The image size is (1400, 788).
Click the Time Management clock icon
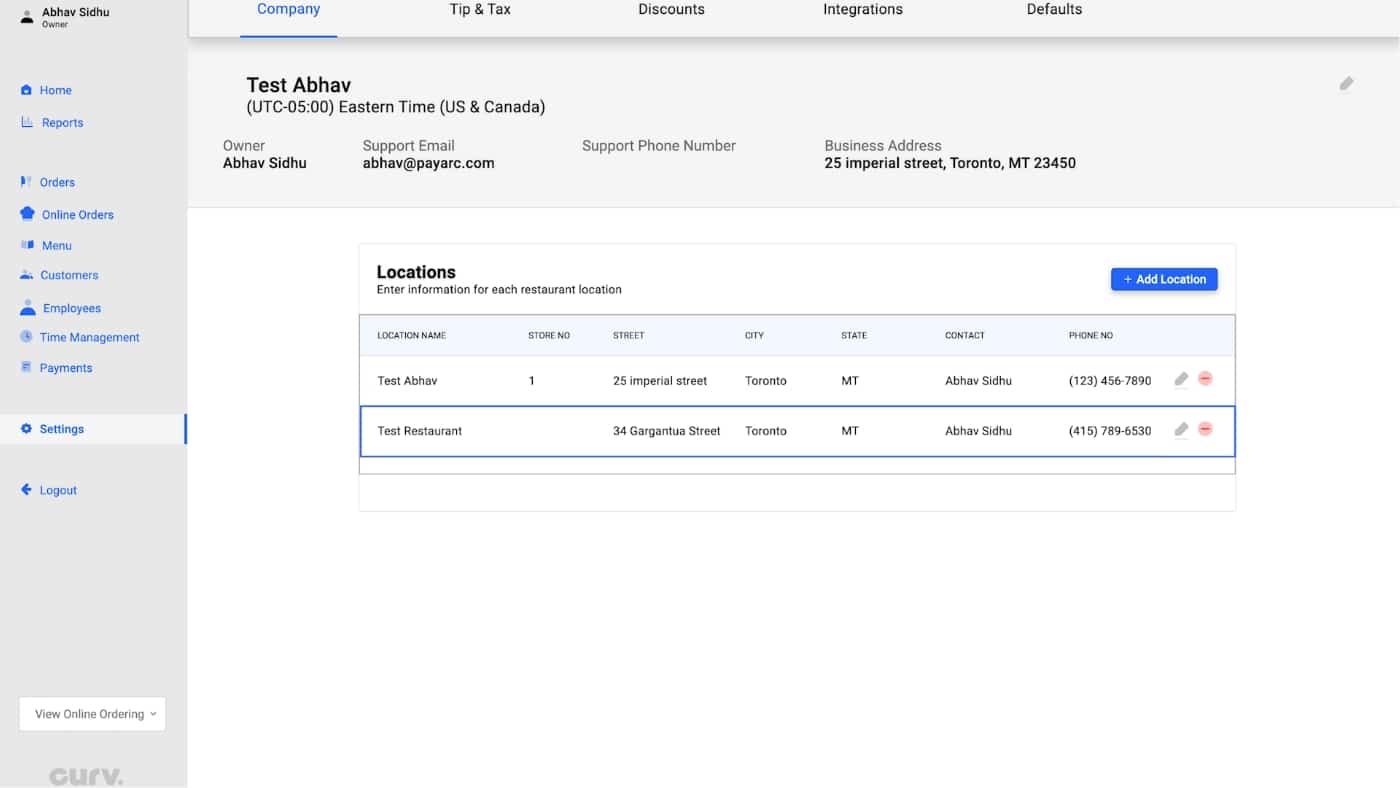26,337
